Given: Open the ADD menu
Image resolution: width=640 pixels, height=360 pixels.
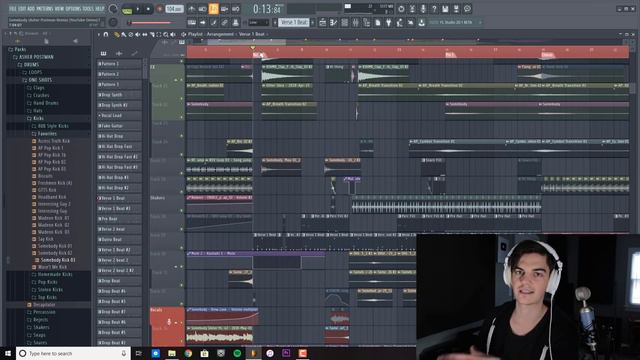Looking at the screenshot, I should [x=31, y=9].
